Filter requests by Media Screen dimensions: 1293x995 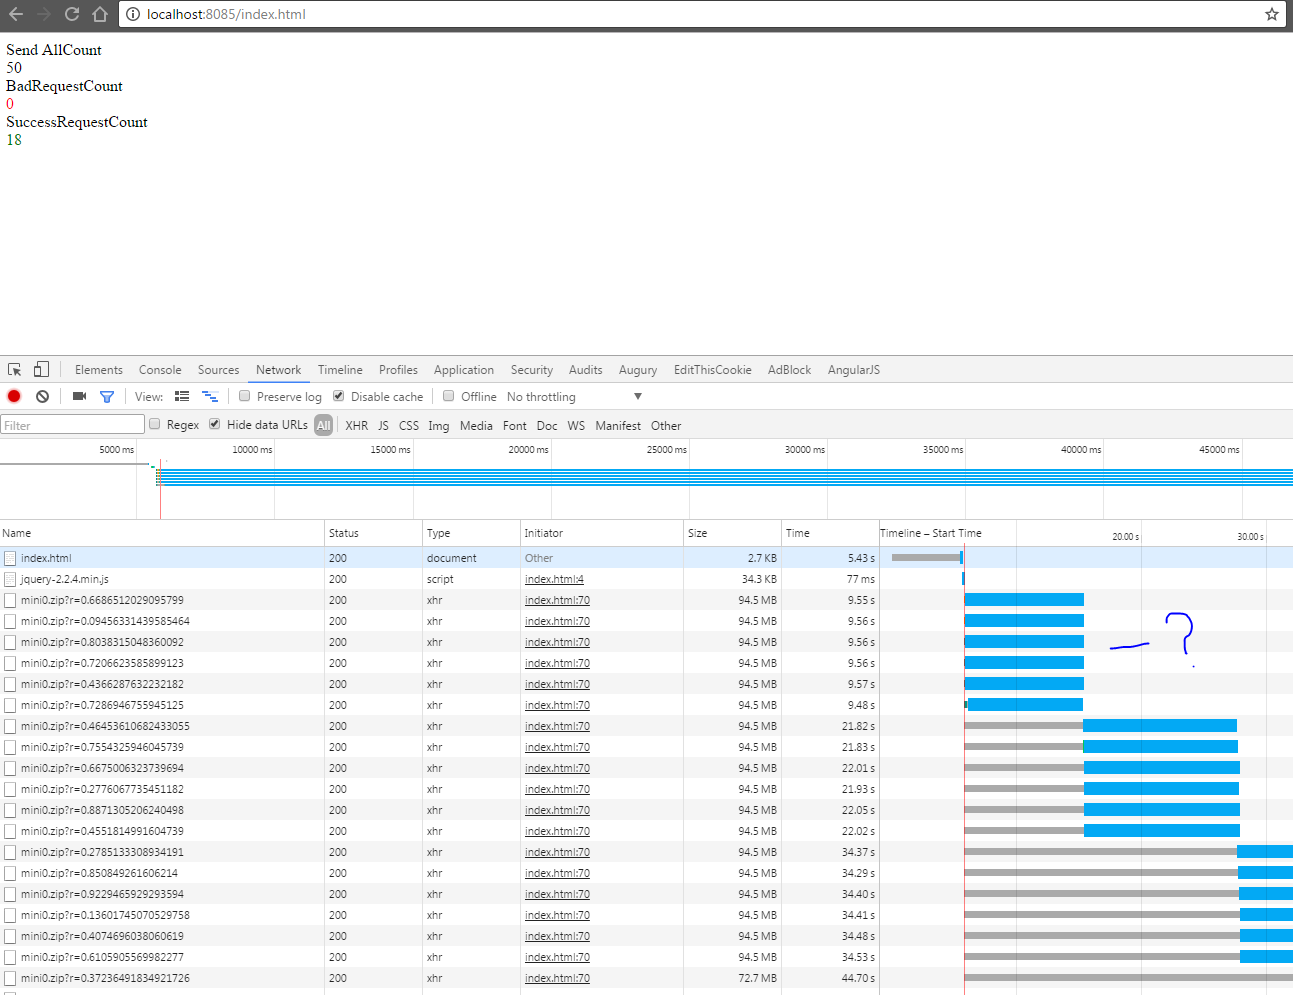click(x=476, y=425)
